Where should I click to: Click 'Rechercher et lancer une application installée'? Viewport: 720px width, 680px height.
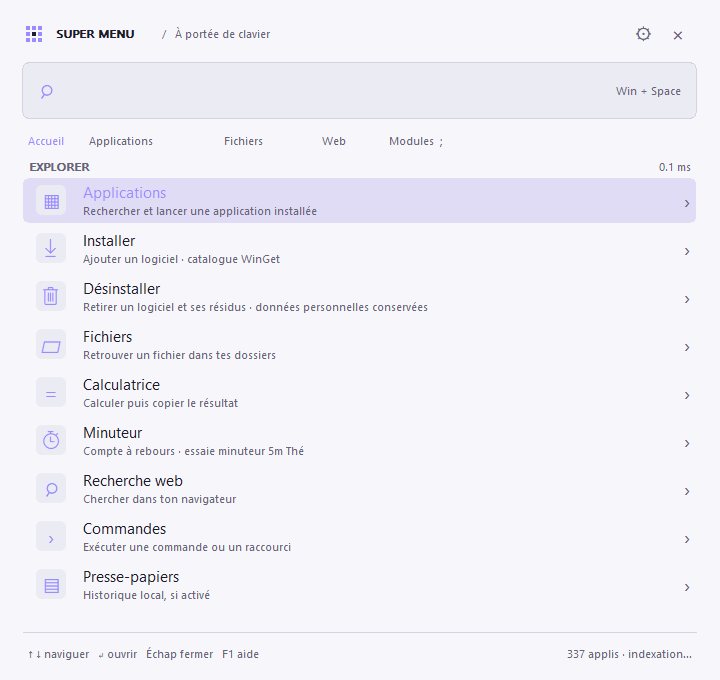click(x=200, y=211)
